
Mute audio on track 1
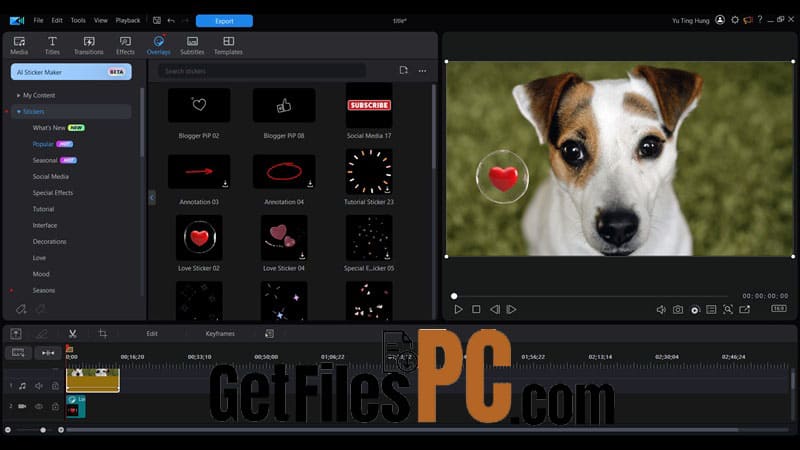pos(39,386)
